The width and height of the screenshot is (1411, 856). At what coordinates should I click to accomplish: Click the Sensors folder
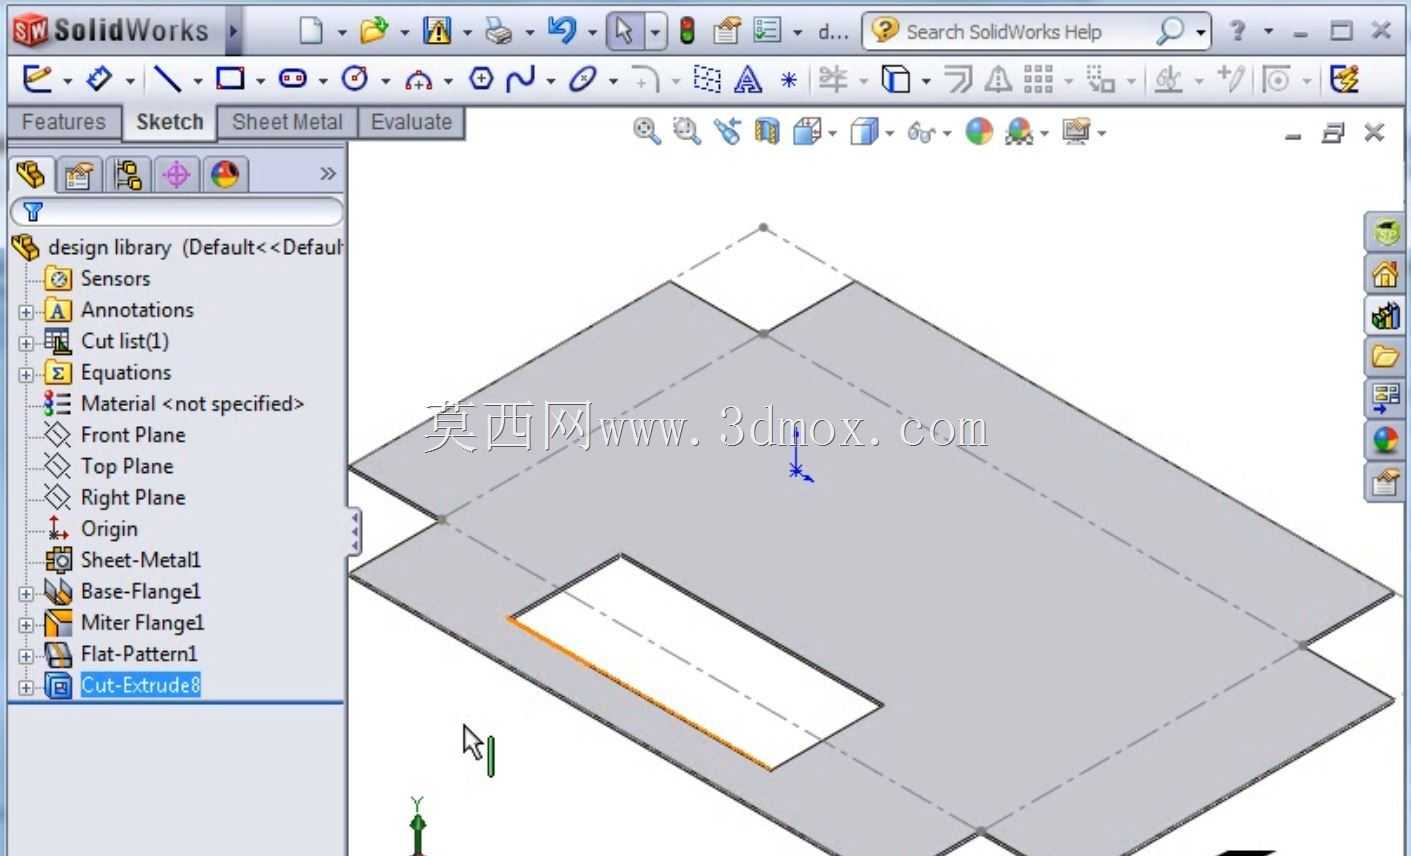point(115,279)
